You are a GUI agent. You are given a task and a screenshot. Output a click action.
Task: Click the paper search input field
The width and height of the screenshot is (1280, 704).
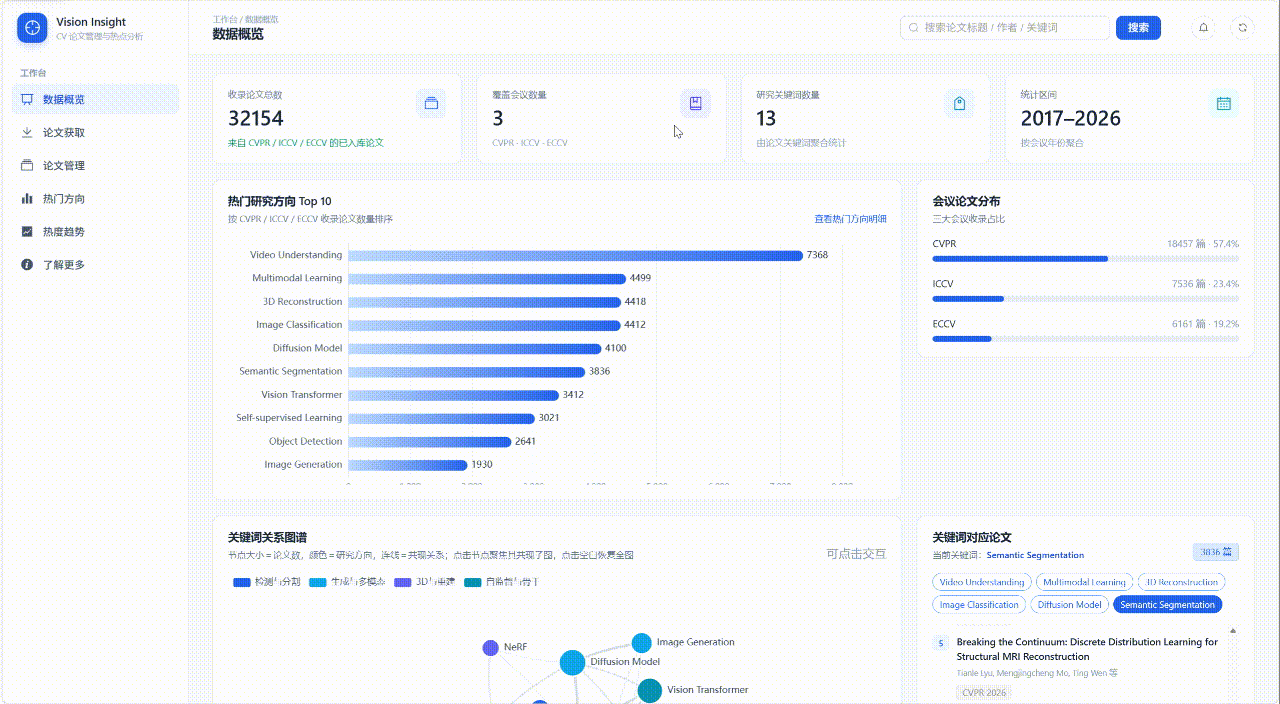click(x=1004, y=28)
